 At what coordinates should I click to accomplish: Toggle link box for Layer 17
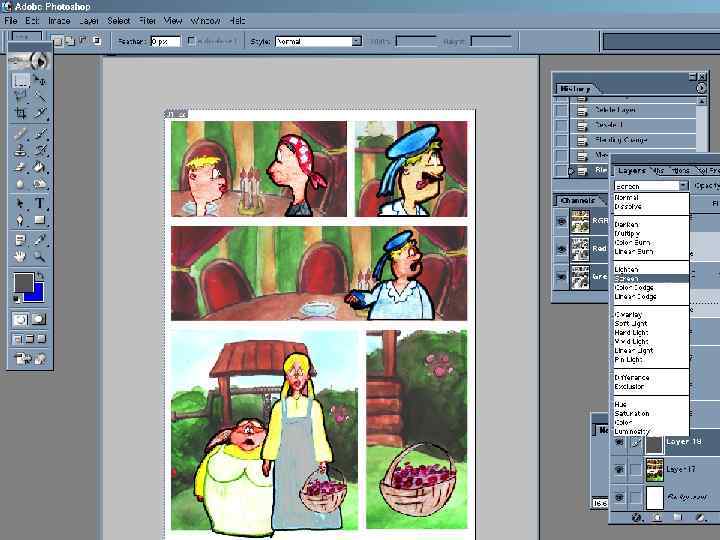636,469
